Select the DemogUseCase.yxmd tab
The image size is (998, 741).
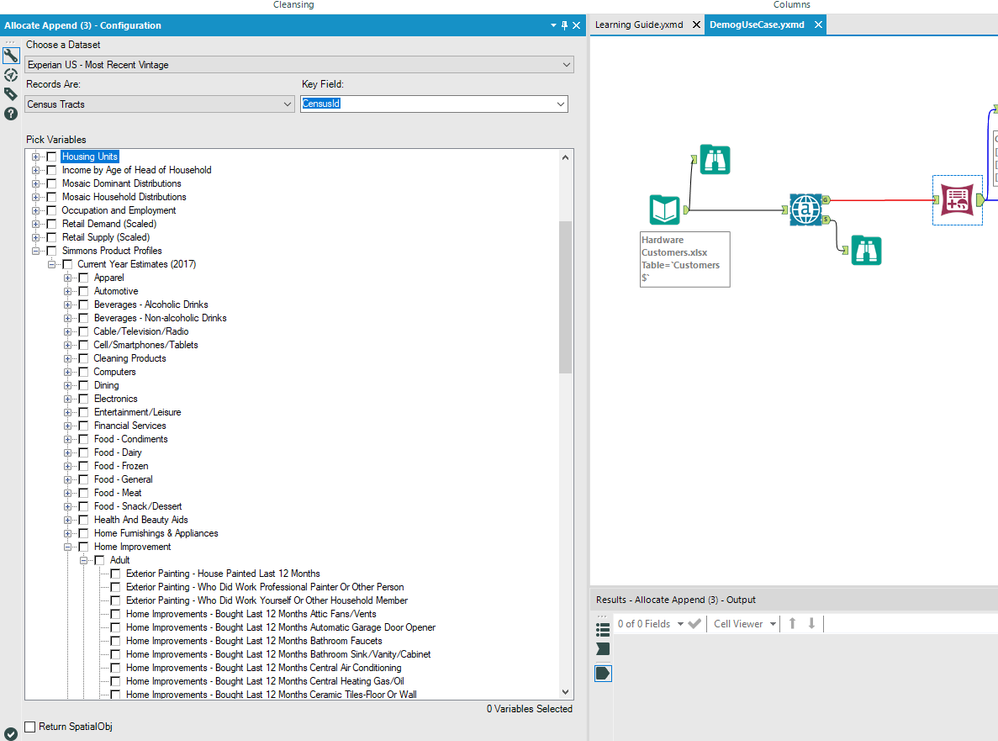pos(756,25)
